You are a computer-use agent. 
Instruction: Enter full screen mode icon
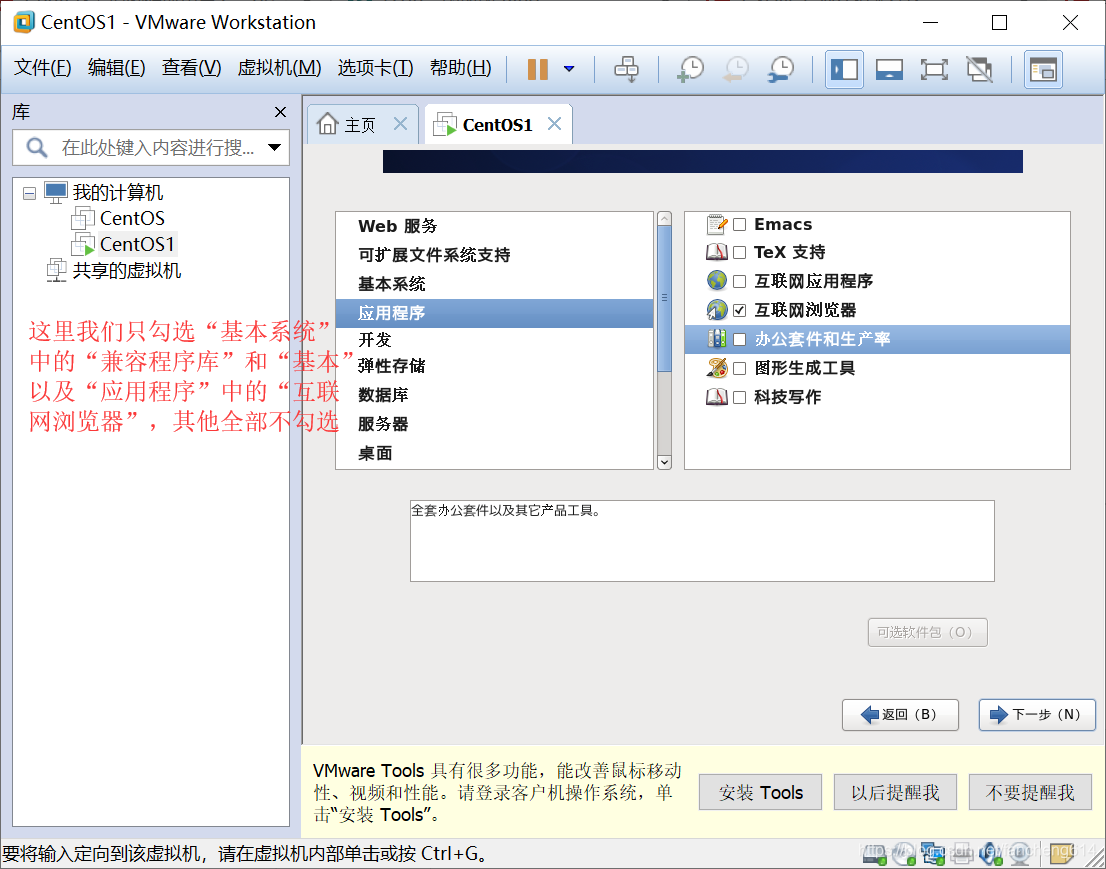tap(934, 69)
